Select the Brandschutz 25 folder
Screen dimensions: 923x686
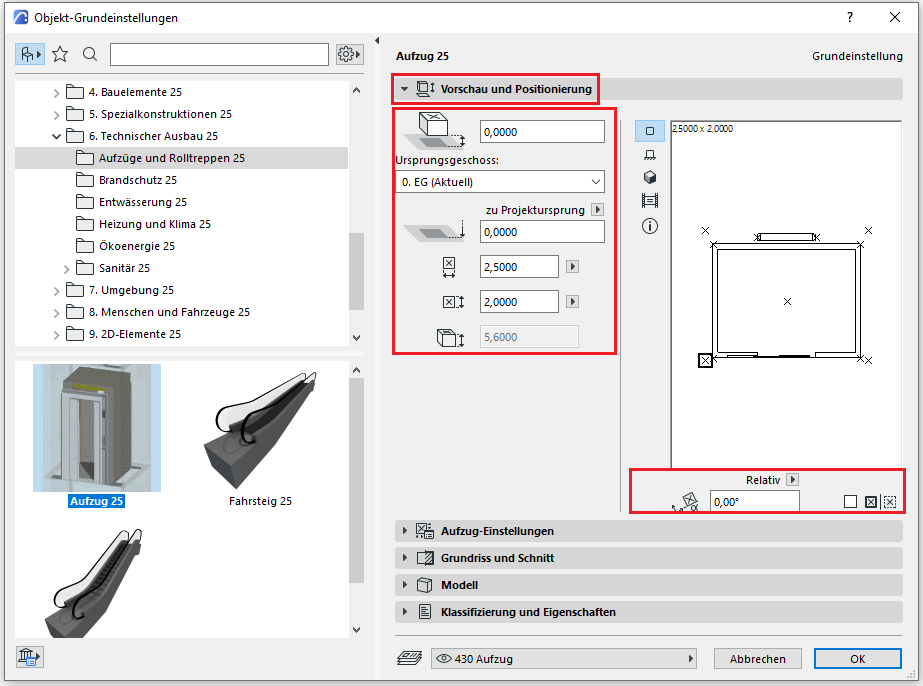pyautogui.click(x=137, y=180)
